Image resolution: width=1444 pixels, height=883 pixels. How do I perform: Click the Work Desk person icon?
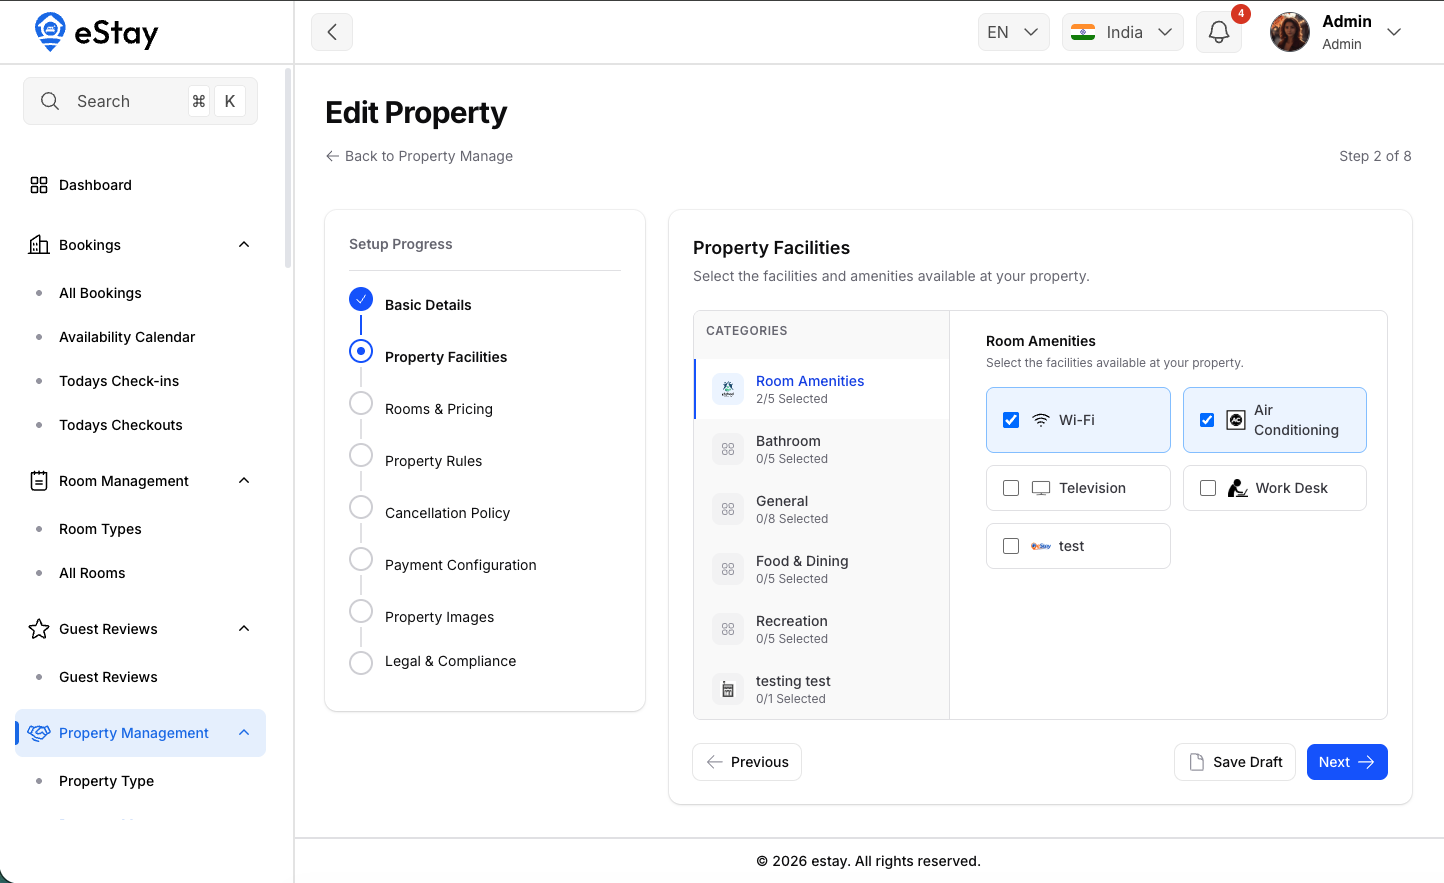[x=1237, y=488]
